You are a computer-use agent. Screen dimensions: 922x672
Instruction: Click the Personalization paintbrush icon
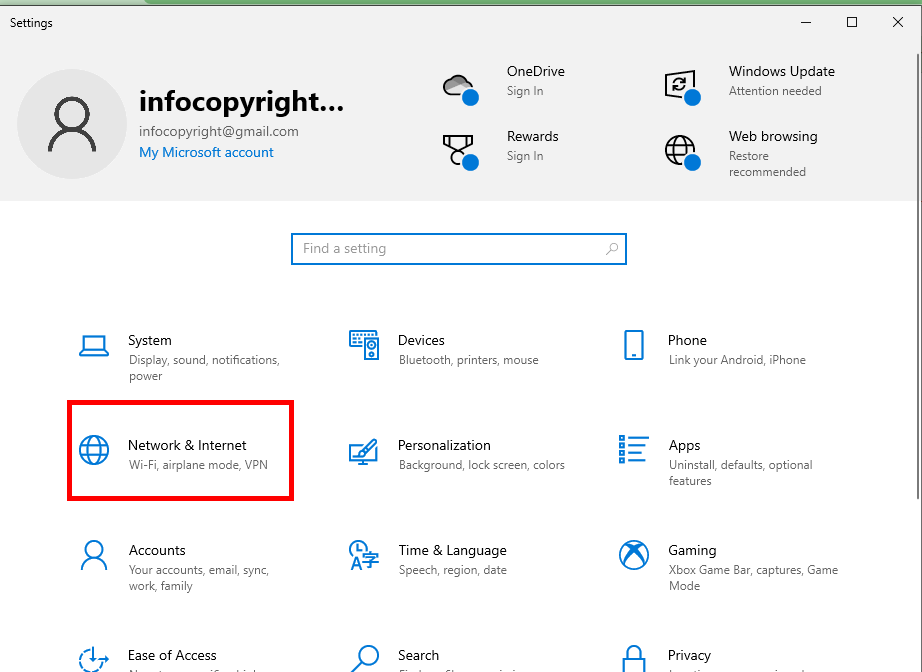[x=363, y=452]
